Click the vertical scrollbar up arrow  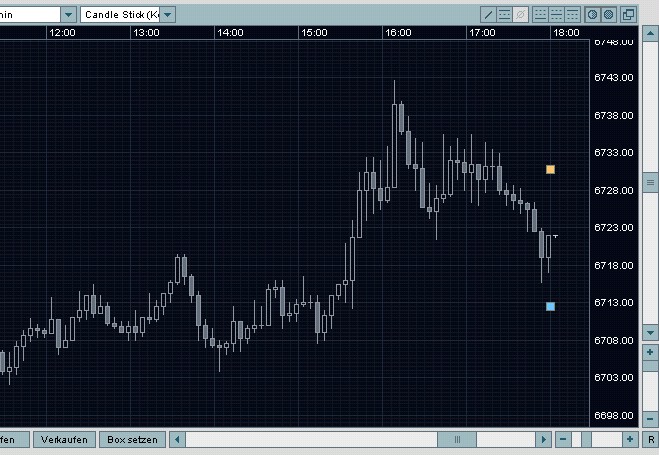[650, 34]
